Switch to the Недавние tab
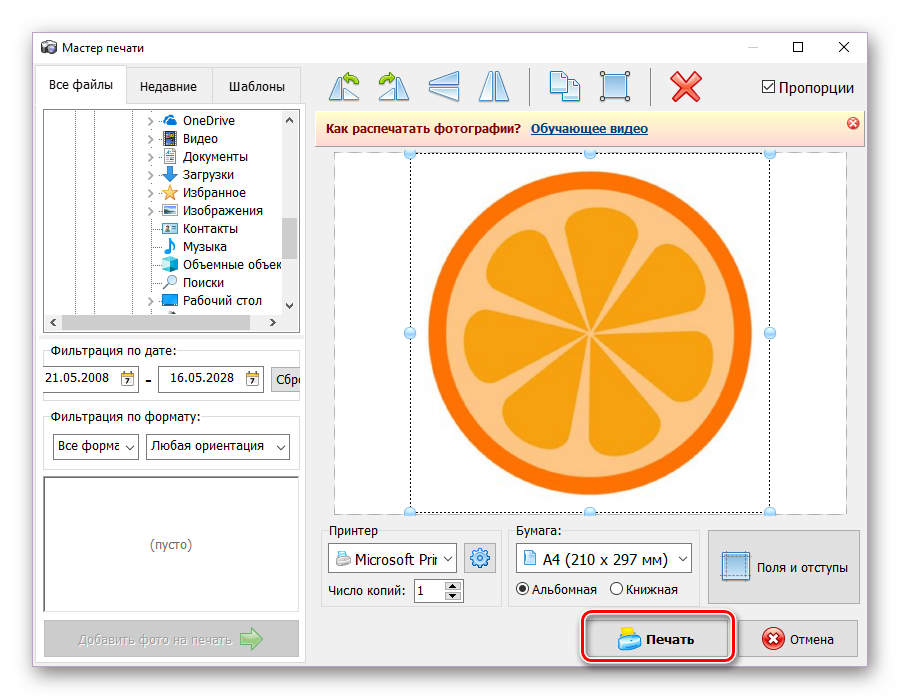900x699 pixels. pyautogui.click(x=168, y=86)
